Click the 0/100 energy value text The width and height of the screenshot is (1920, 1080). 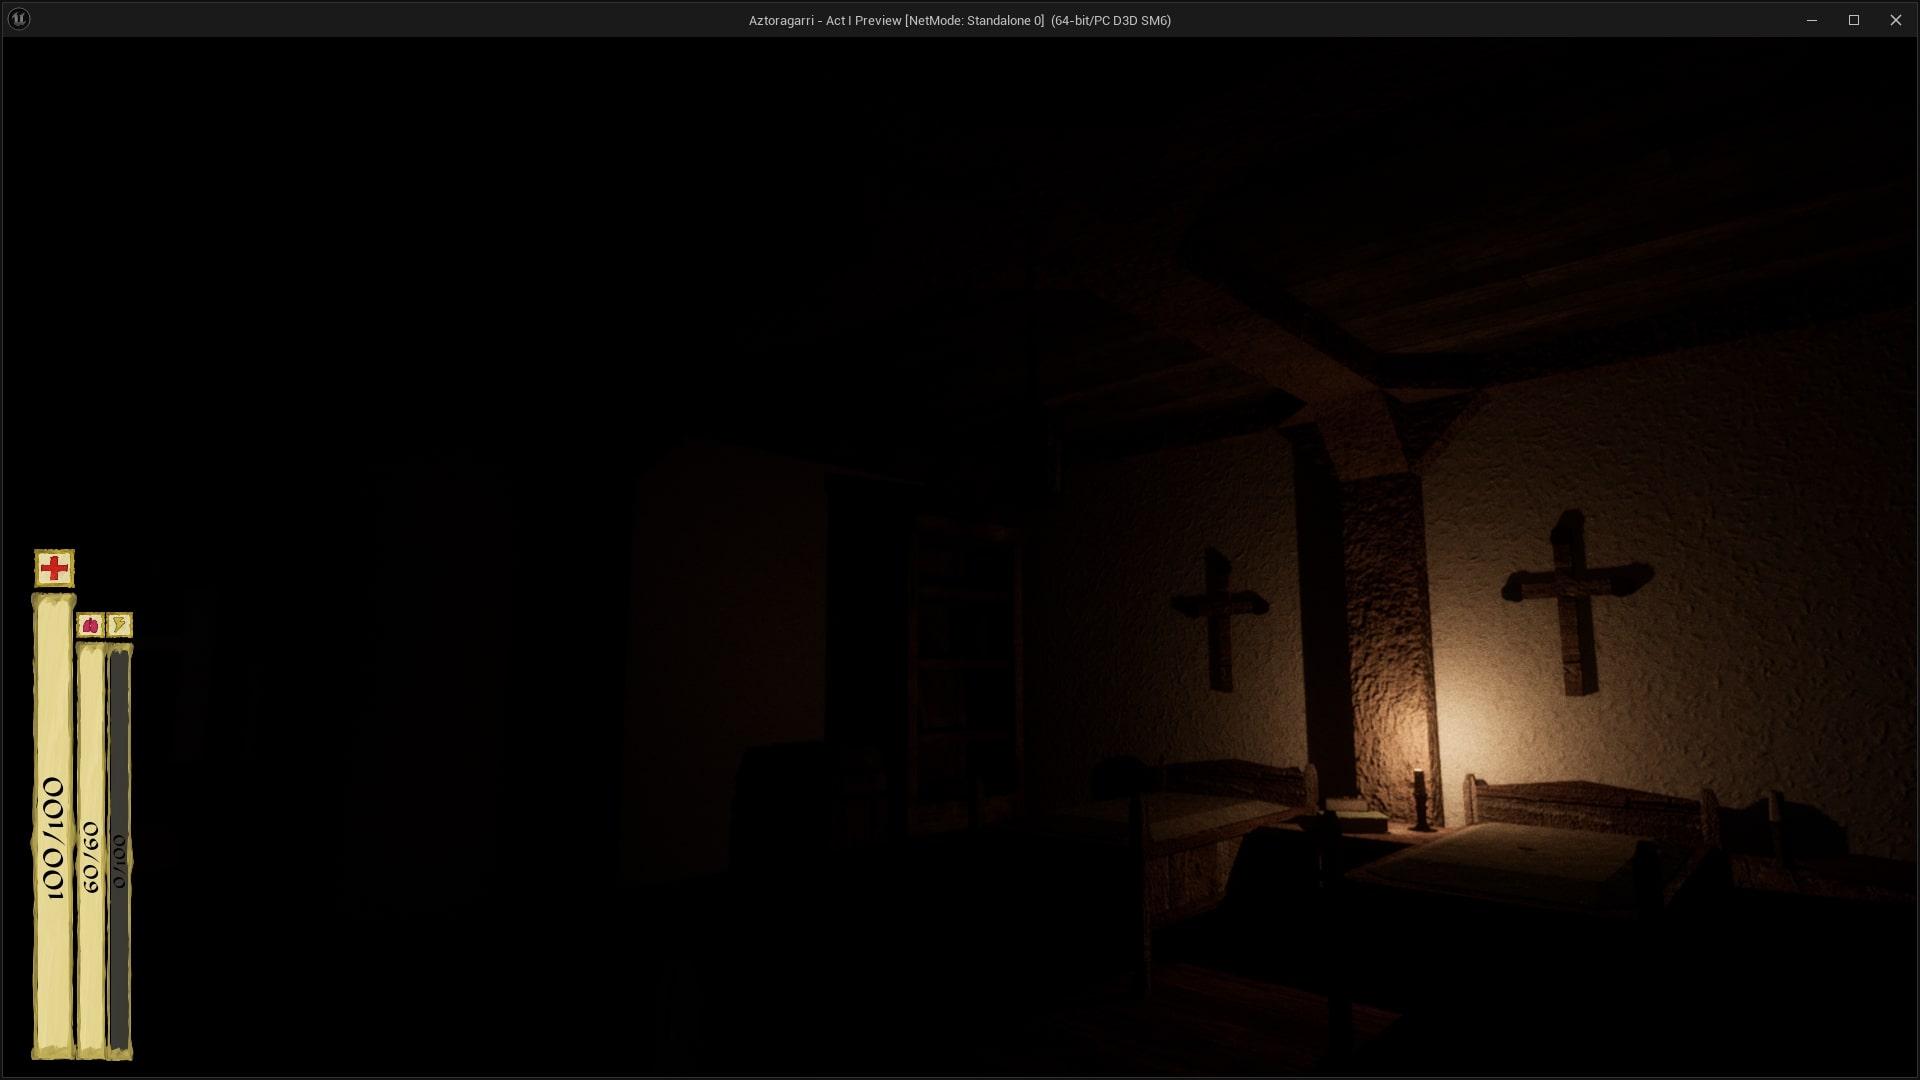tap(119, 862)
